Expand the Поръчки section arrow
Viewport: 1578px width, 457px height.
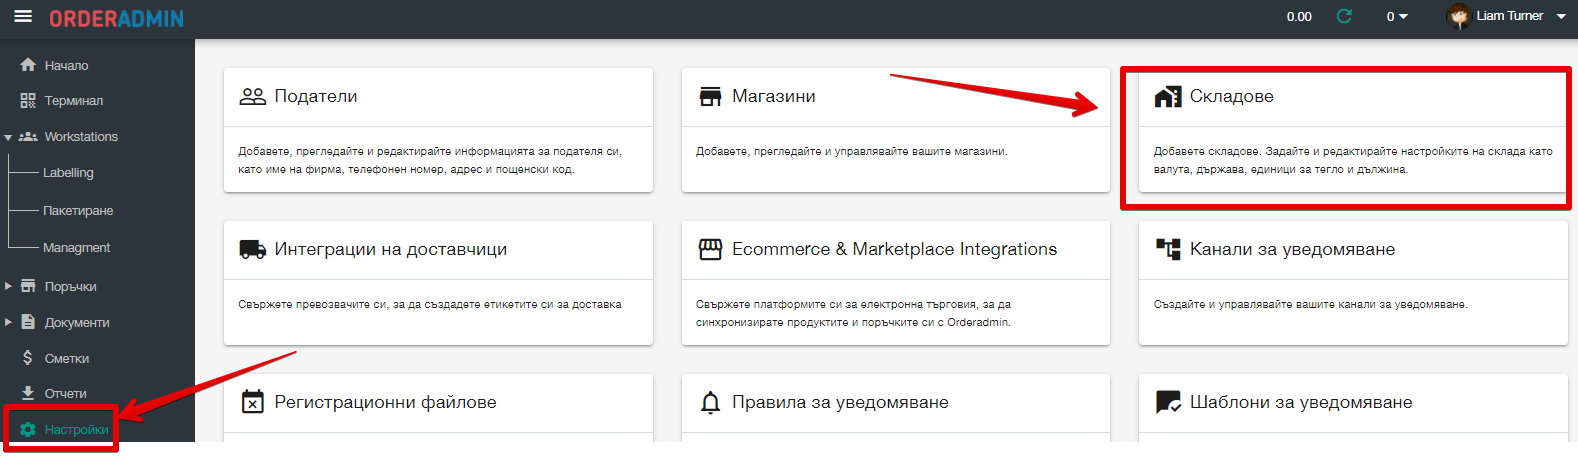(8, 286)
